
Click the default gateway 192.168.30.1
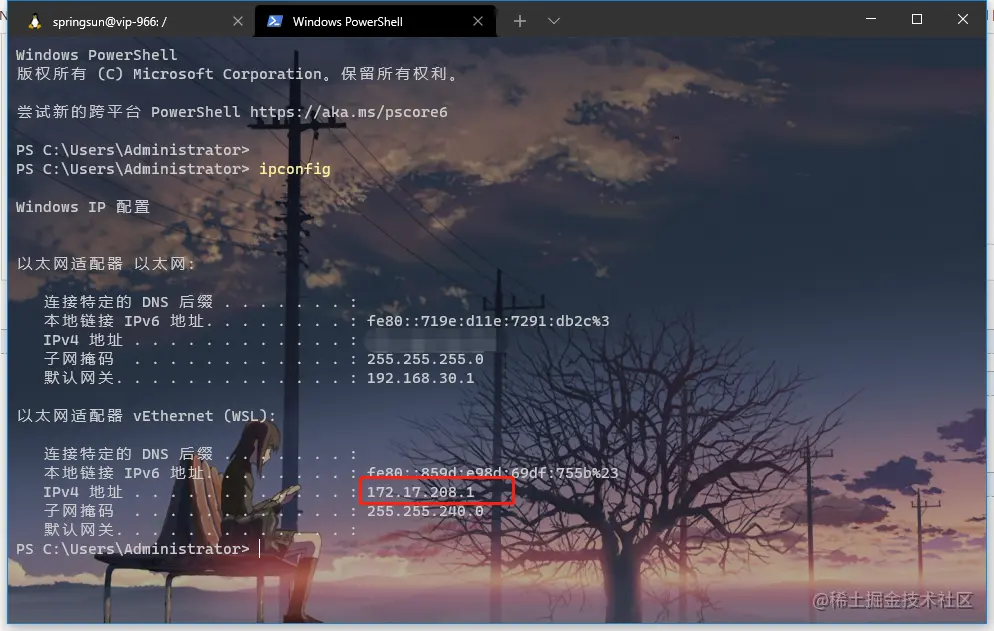point(420,378)
